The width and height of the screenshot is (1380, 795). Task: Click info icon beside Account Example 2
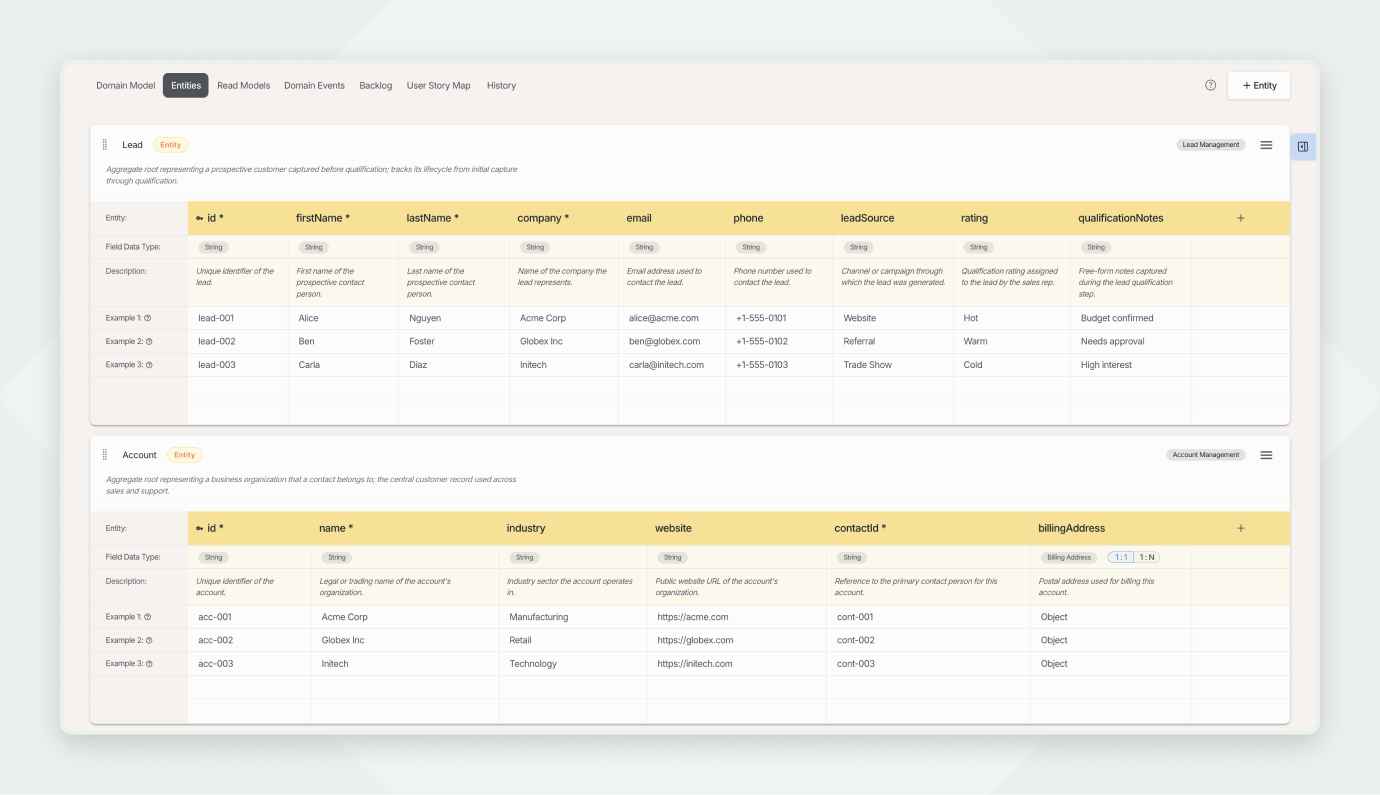(149, 641)
